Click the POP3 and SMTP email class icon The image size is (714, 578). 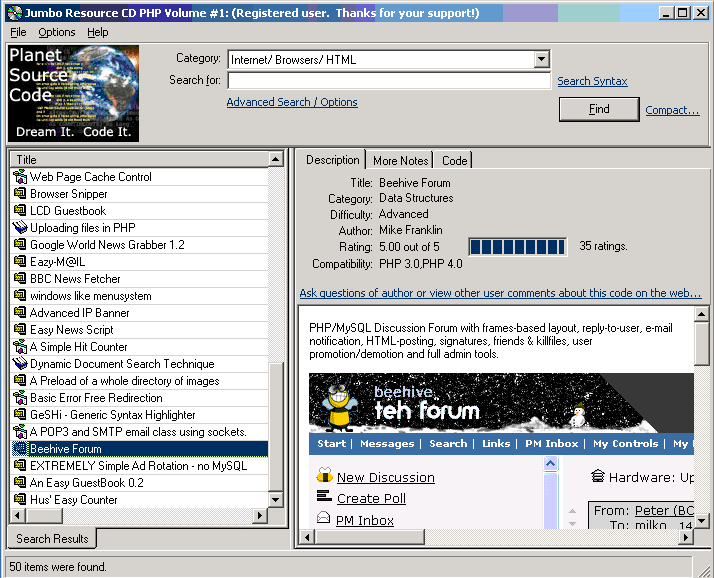20,431
